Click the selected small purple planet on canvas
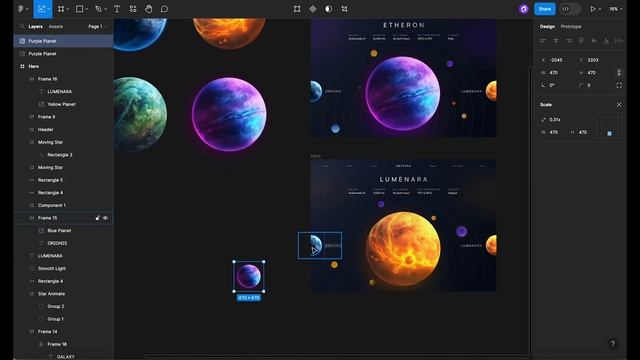The image size is (640, 360). (249, 276)
